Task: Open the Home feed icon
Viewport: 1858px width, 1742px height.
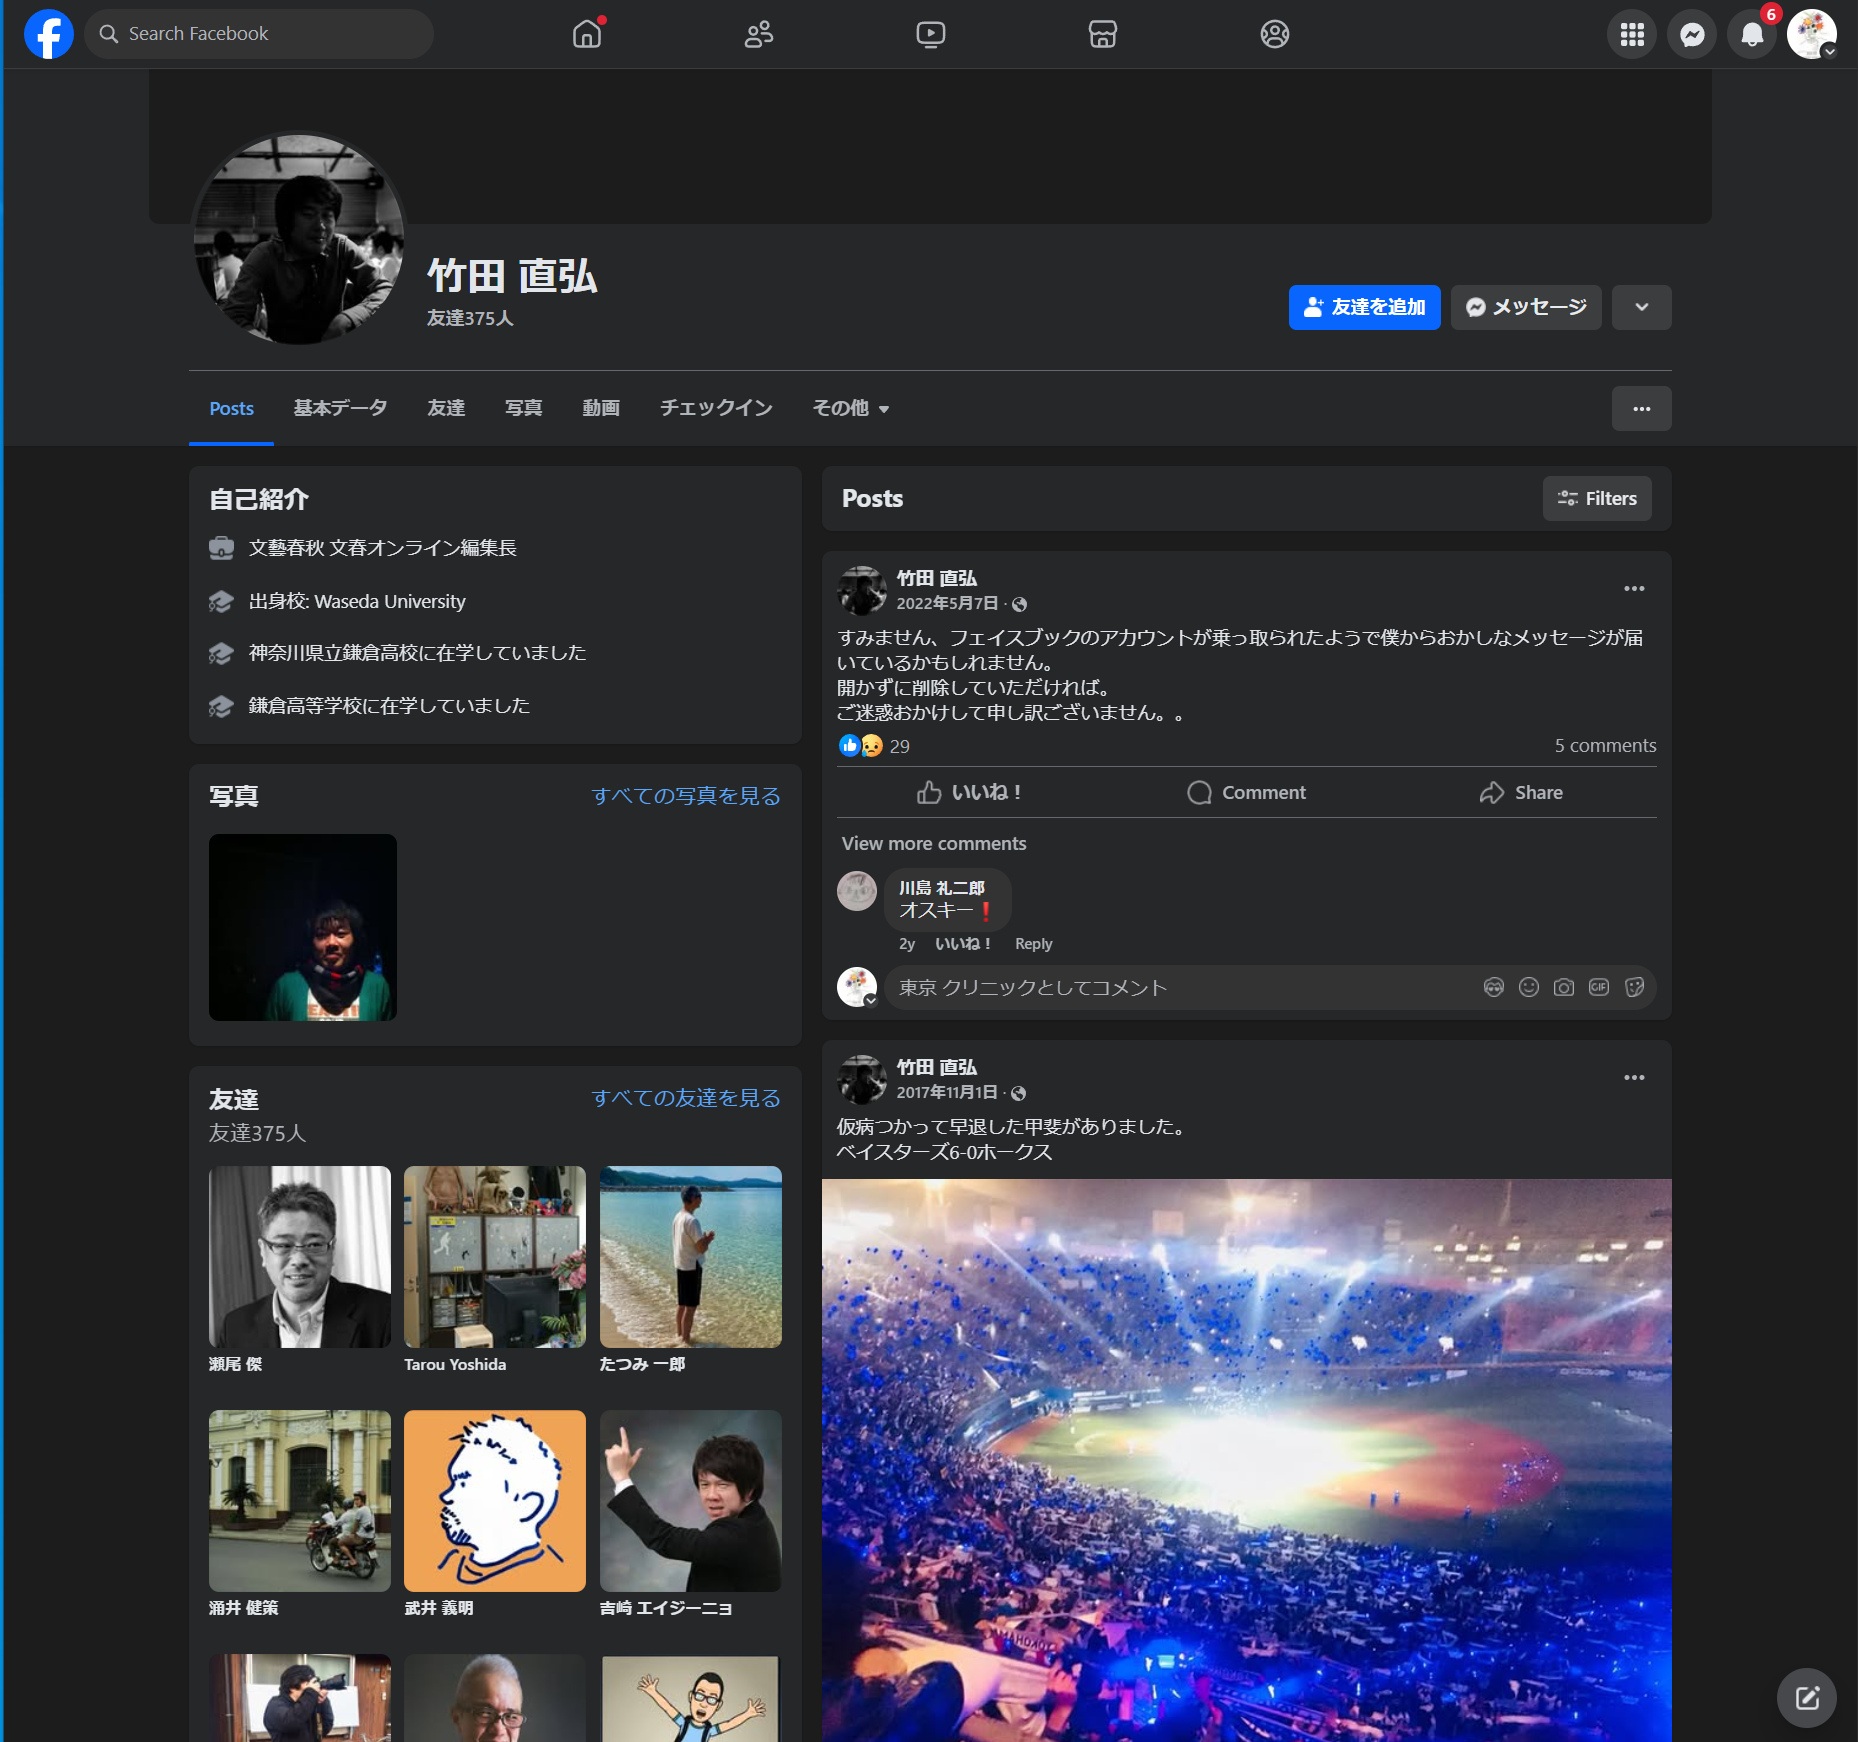Action: pos(587,34)
